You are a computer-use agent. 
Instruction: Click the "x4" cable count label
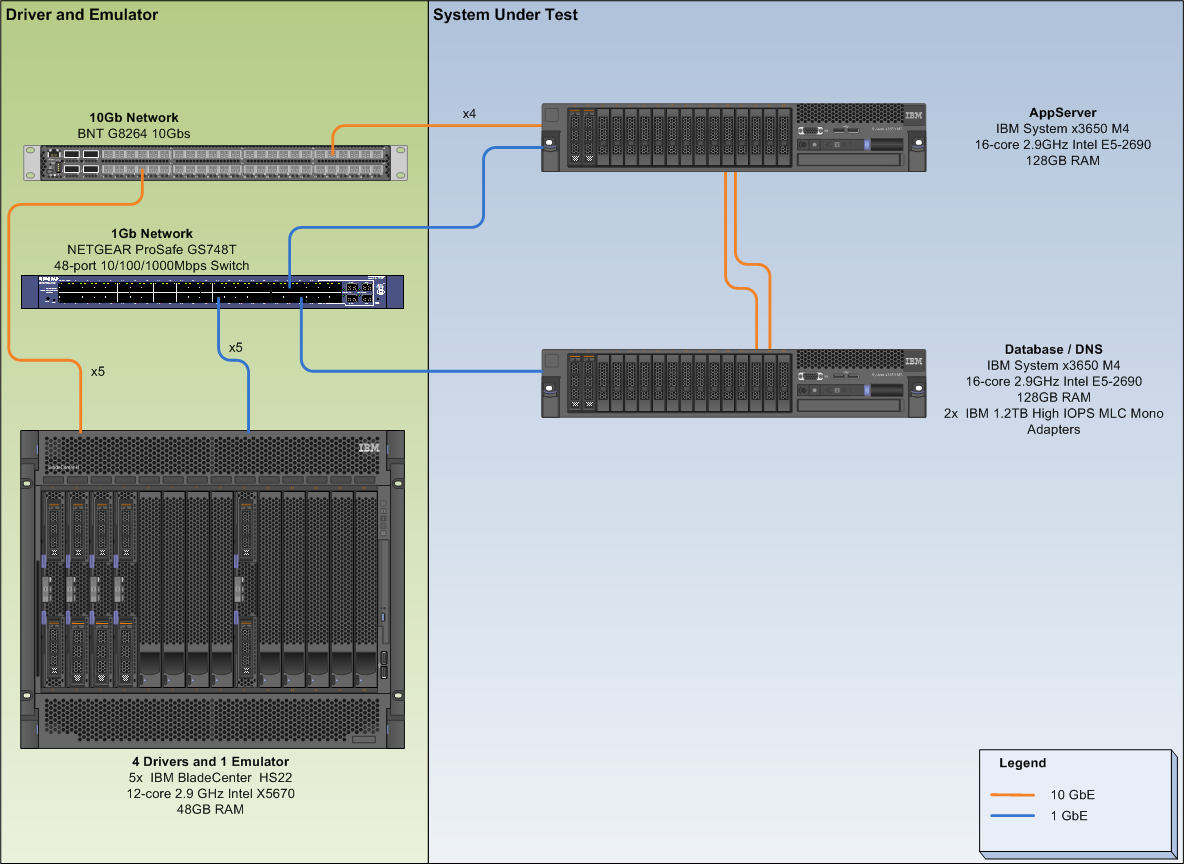469,114
